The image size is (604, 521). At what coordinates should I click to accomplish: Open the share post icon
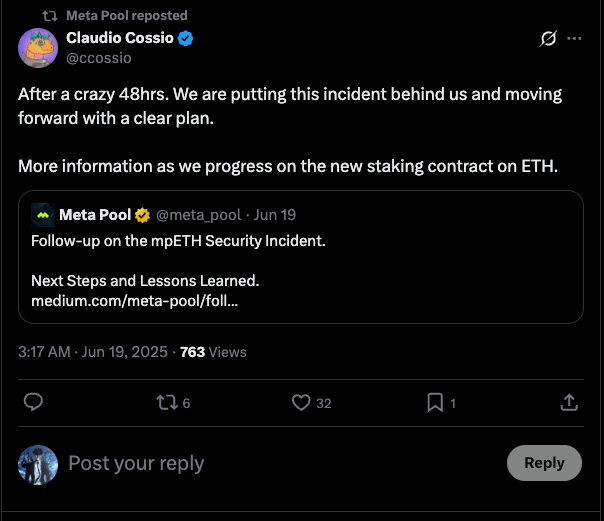[568, 402]
